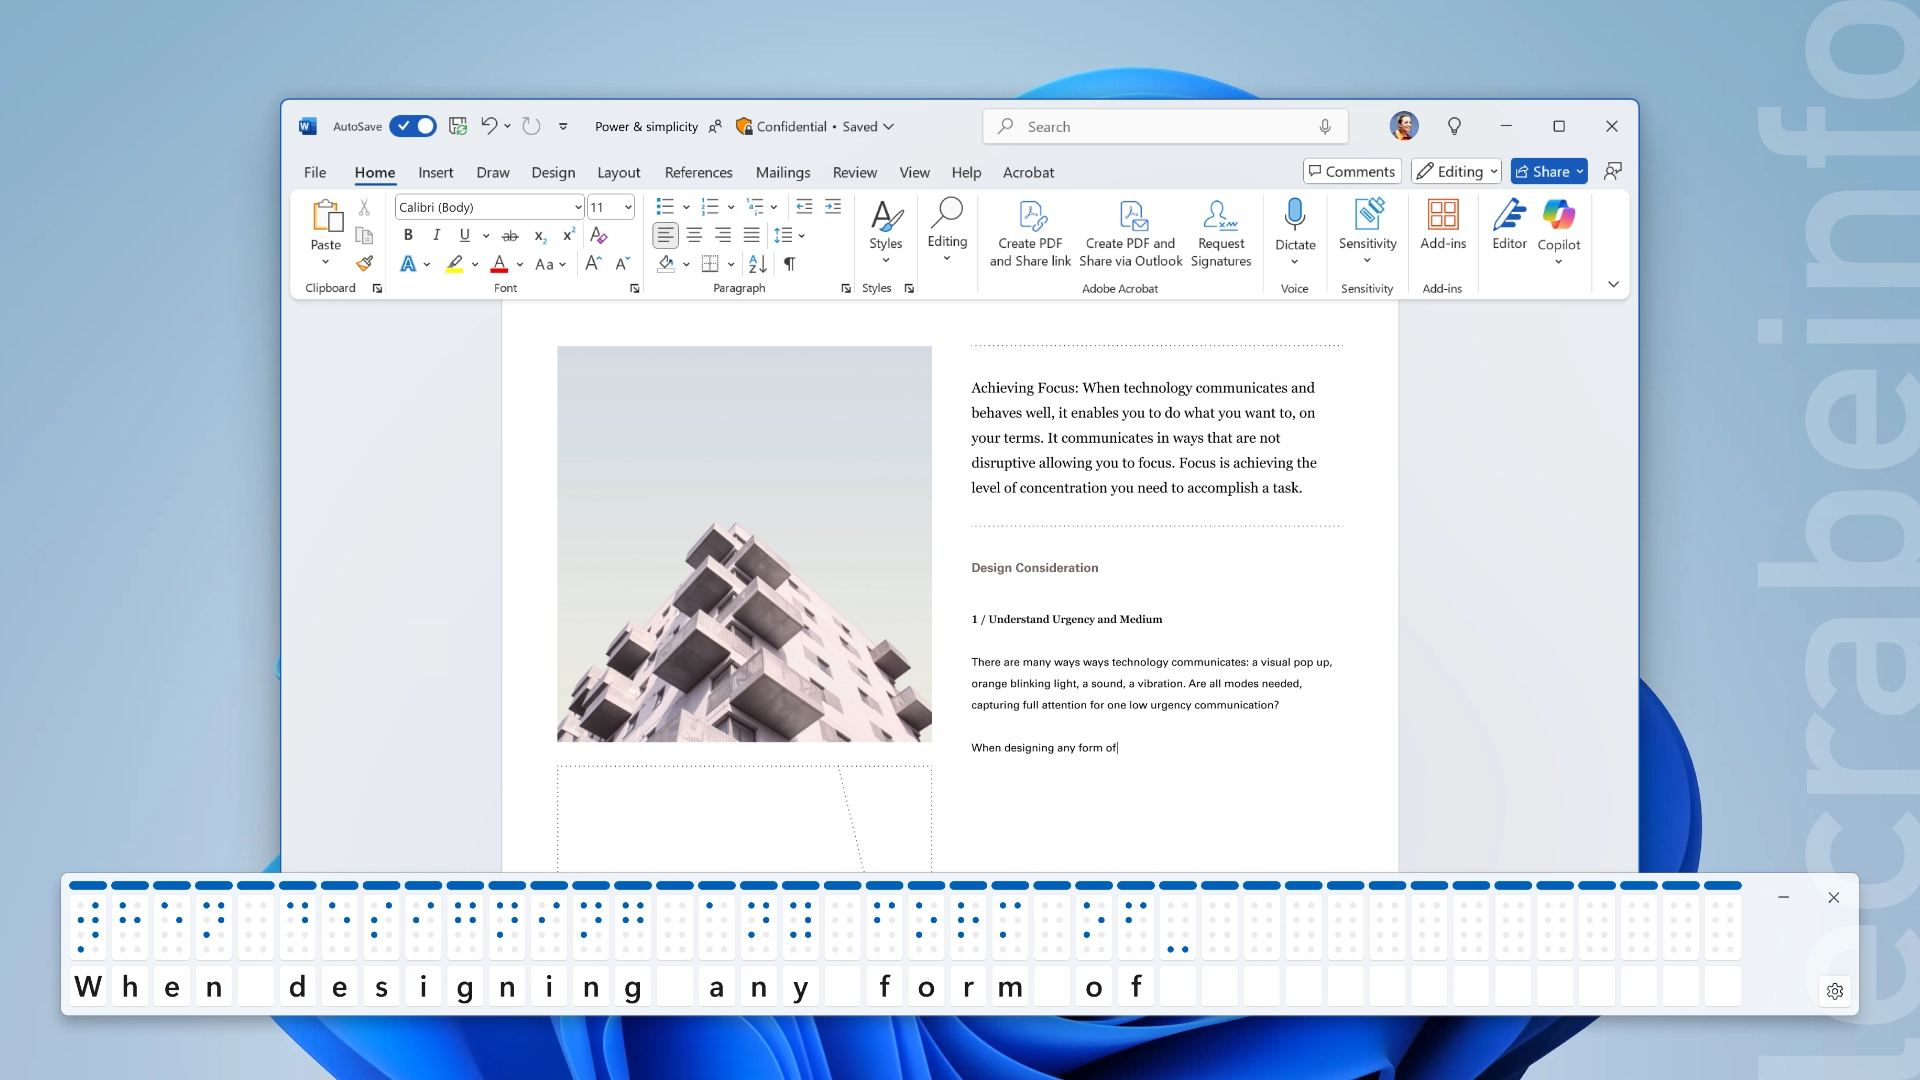Click the Redo icon
1920x1080 pixels.
coord(531,126)
